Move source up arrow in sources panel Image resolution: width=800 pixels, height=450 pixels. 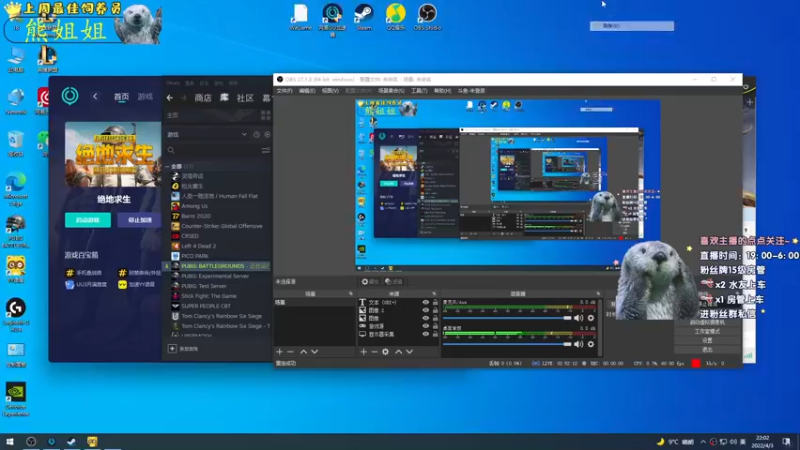pyautogui.click(x=398, y=352)
